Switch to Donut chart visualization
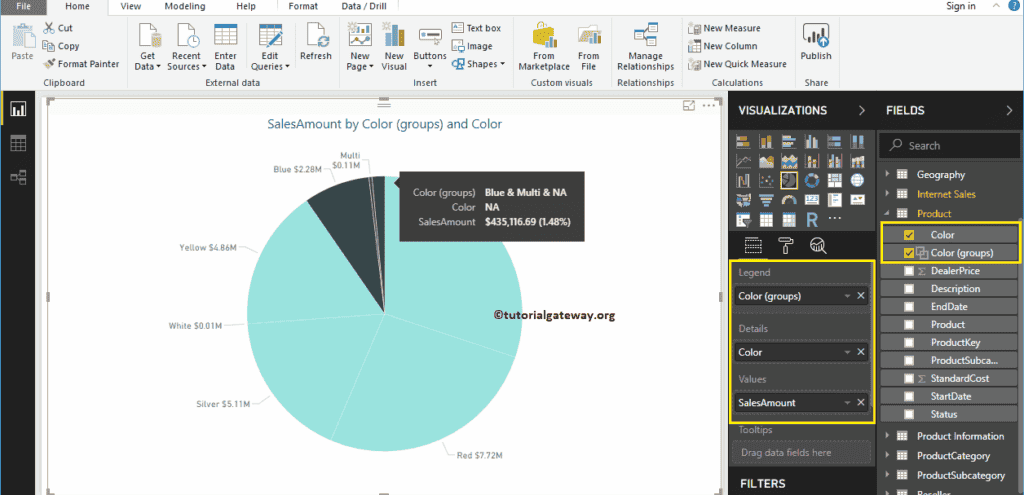Screen dimensions: 1024x495 point(812,180)
